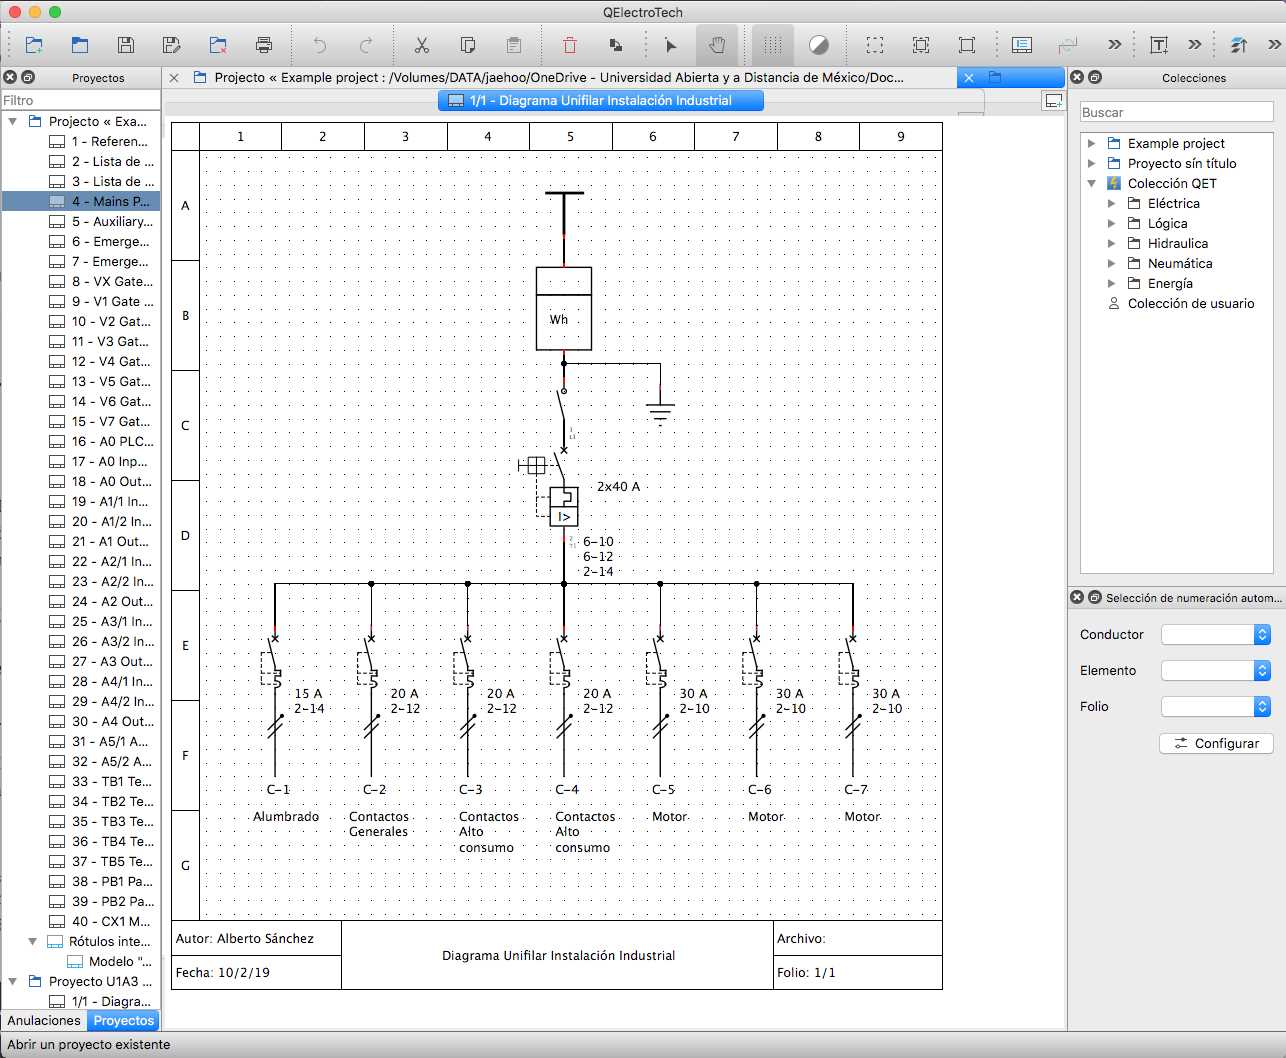Show more tools after folio properties group
This screenshot has height=1058, width=1286.
tap(1115, 45)
